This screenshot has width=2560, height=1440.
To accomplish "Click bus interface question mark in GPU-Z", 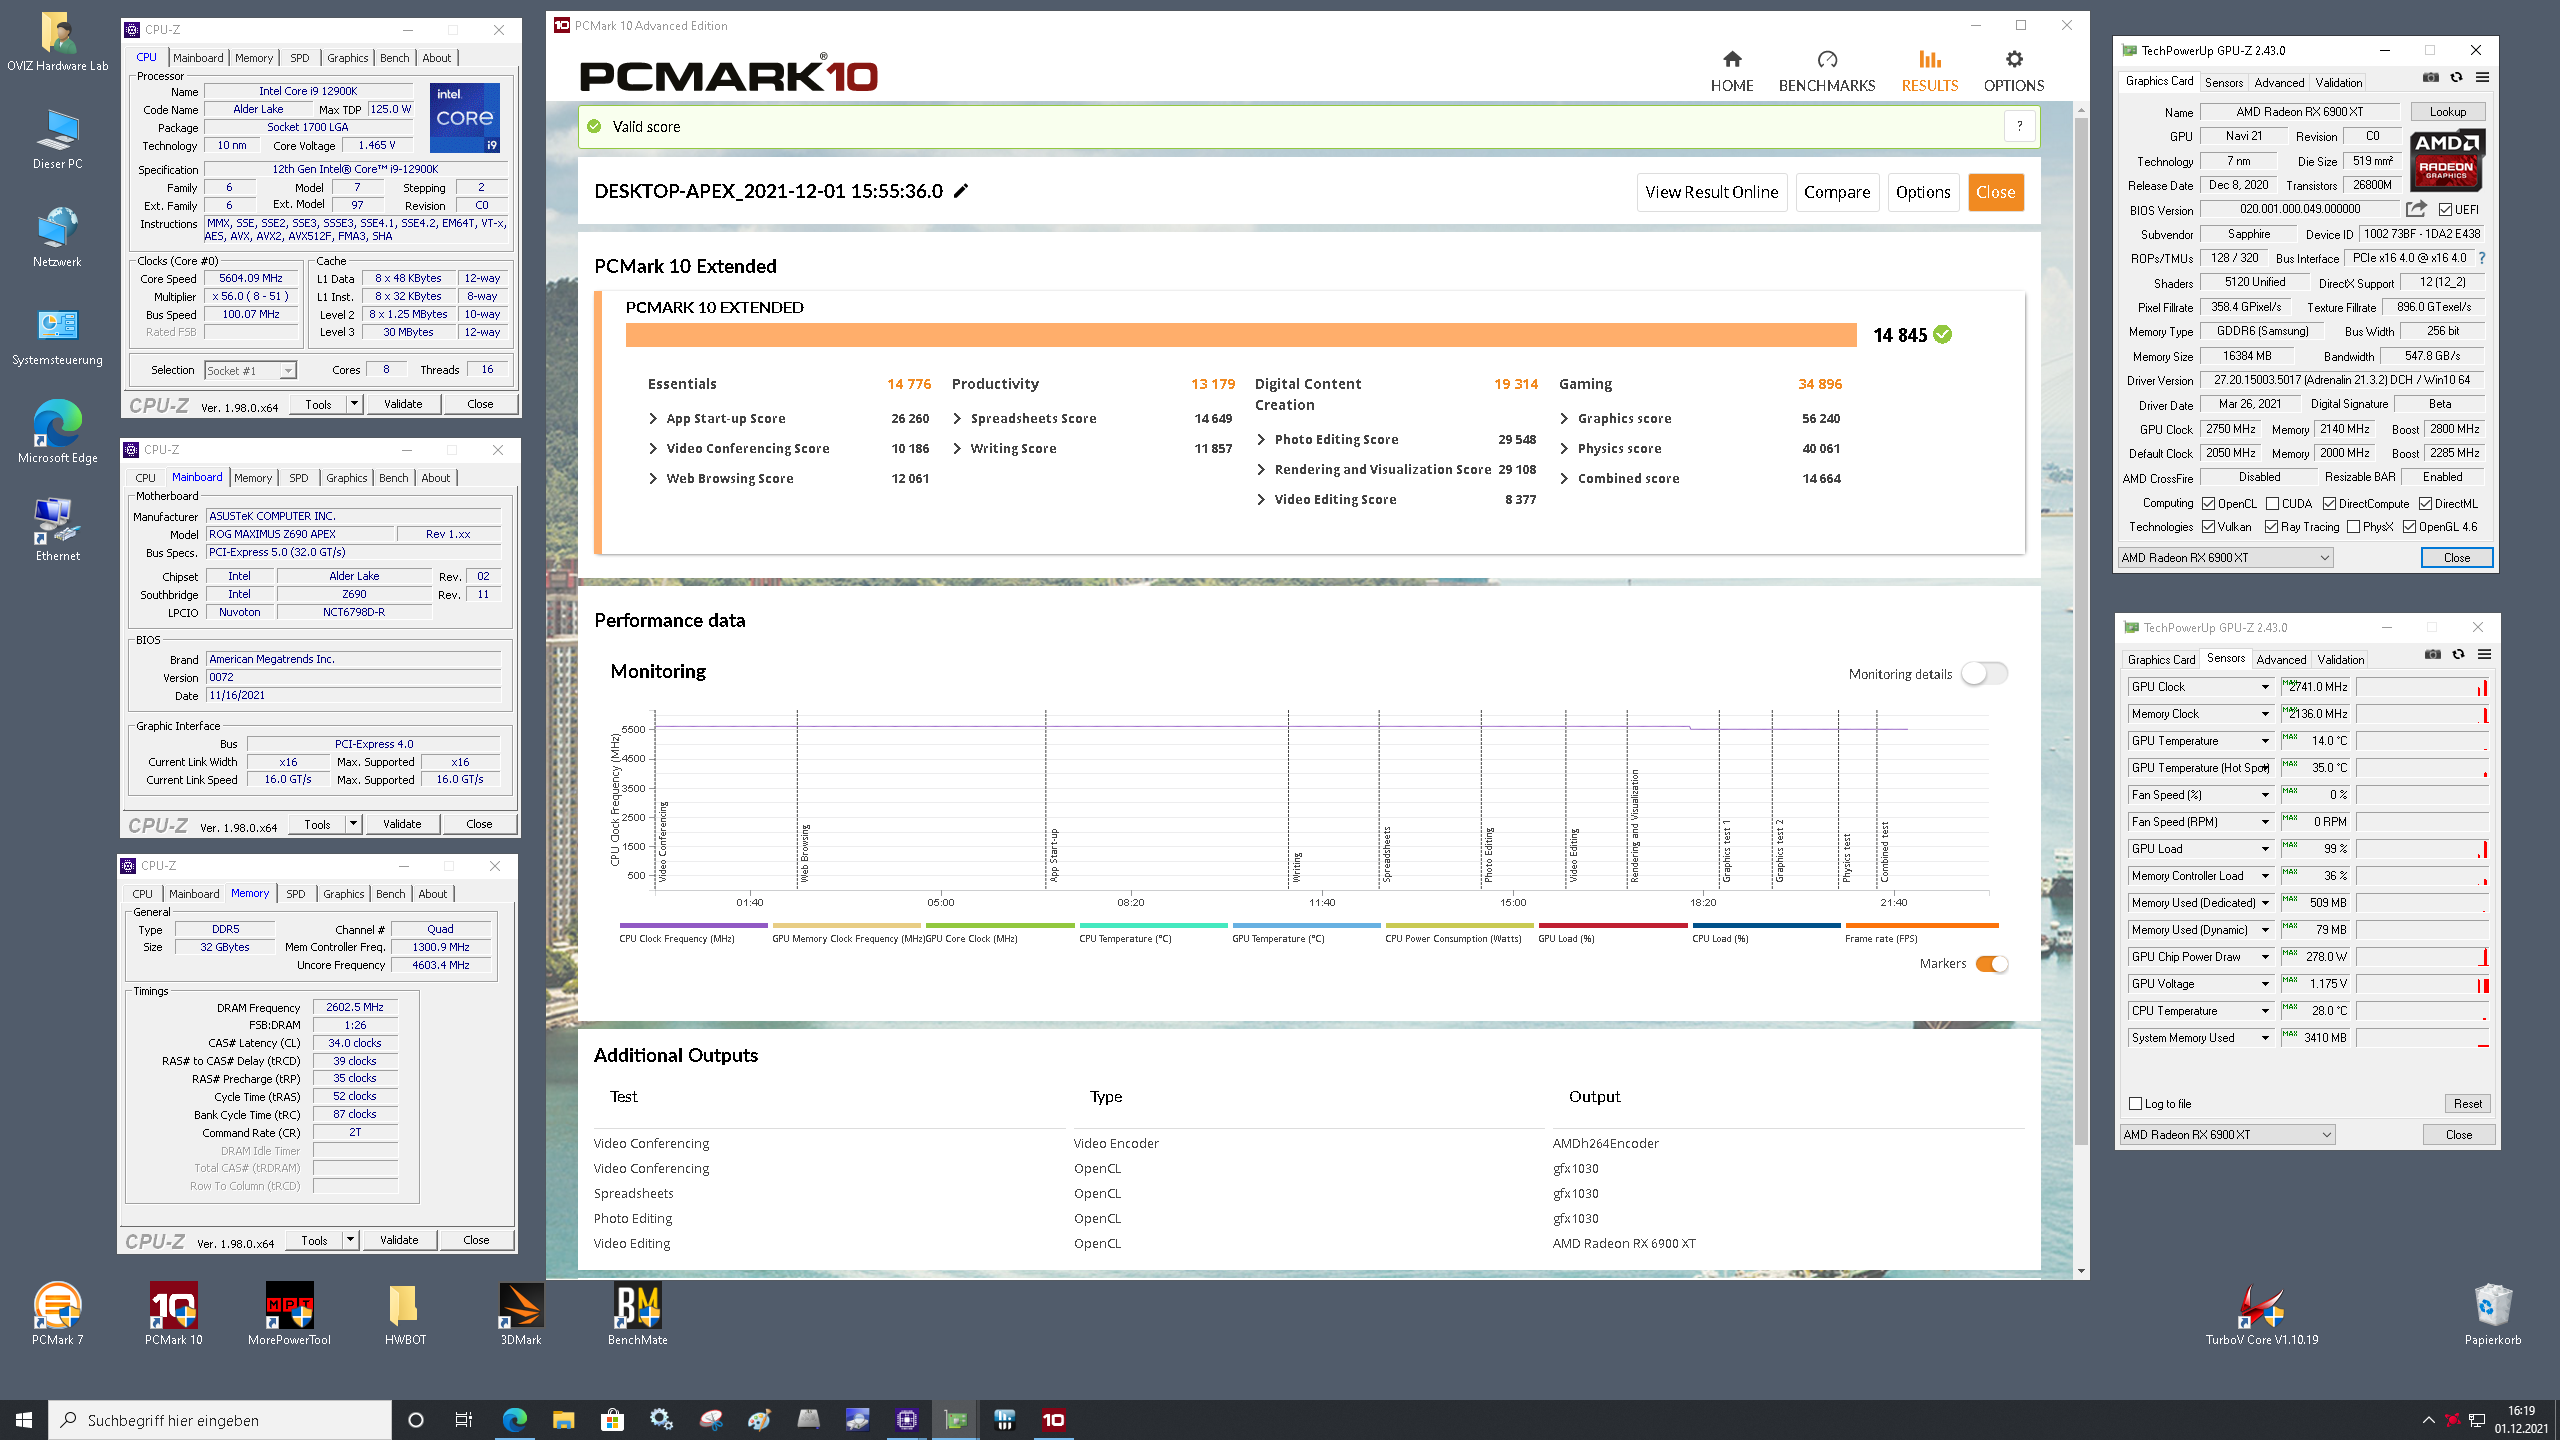I will pyautogui.click(x=2482, y=258).
